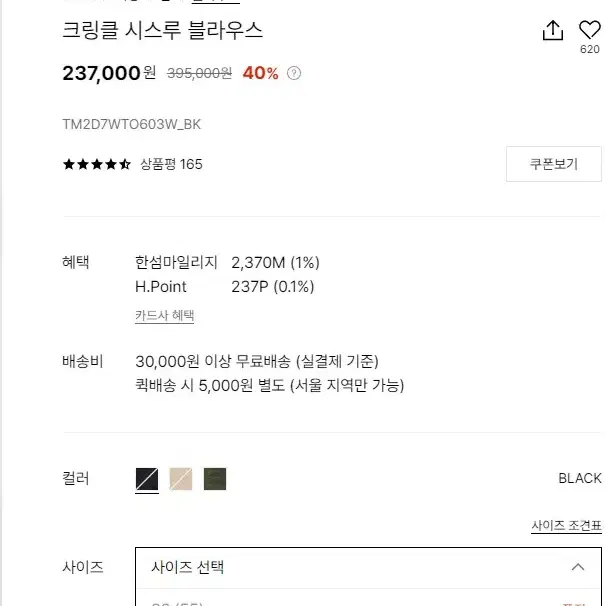The width and height of the screenshot is (606, 606).
Task: Click the 620 likes count
Action: tap(590, 49)
